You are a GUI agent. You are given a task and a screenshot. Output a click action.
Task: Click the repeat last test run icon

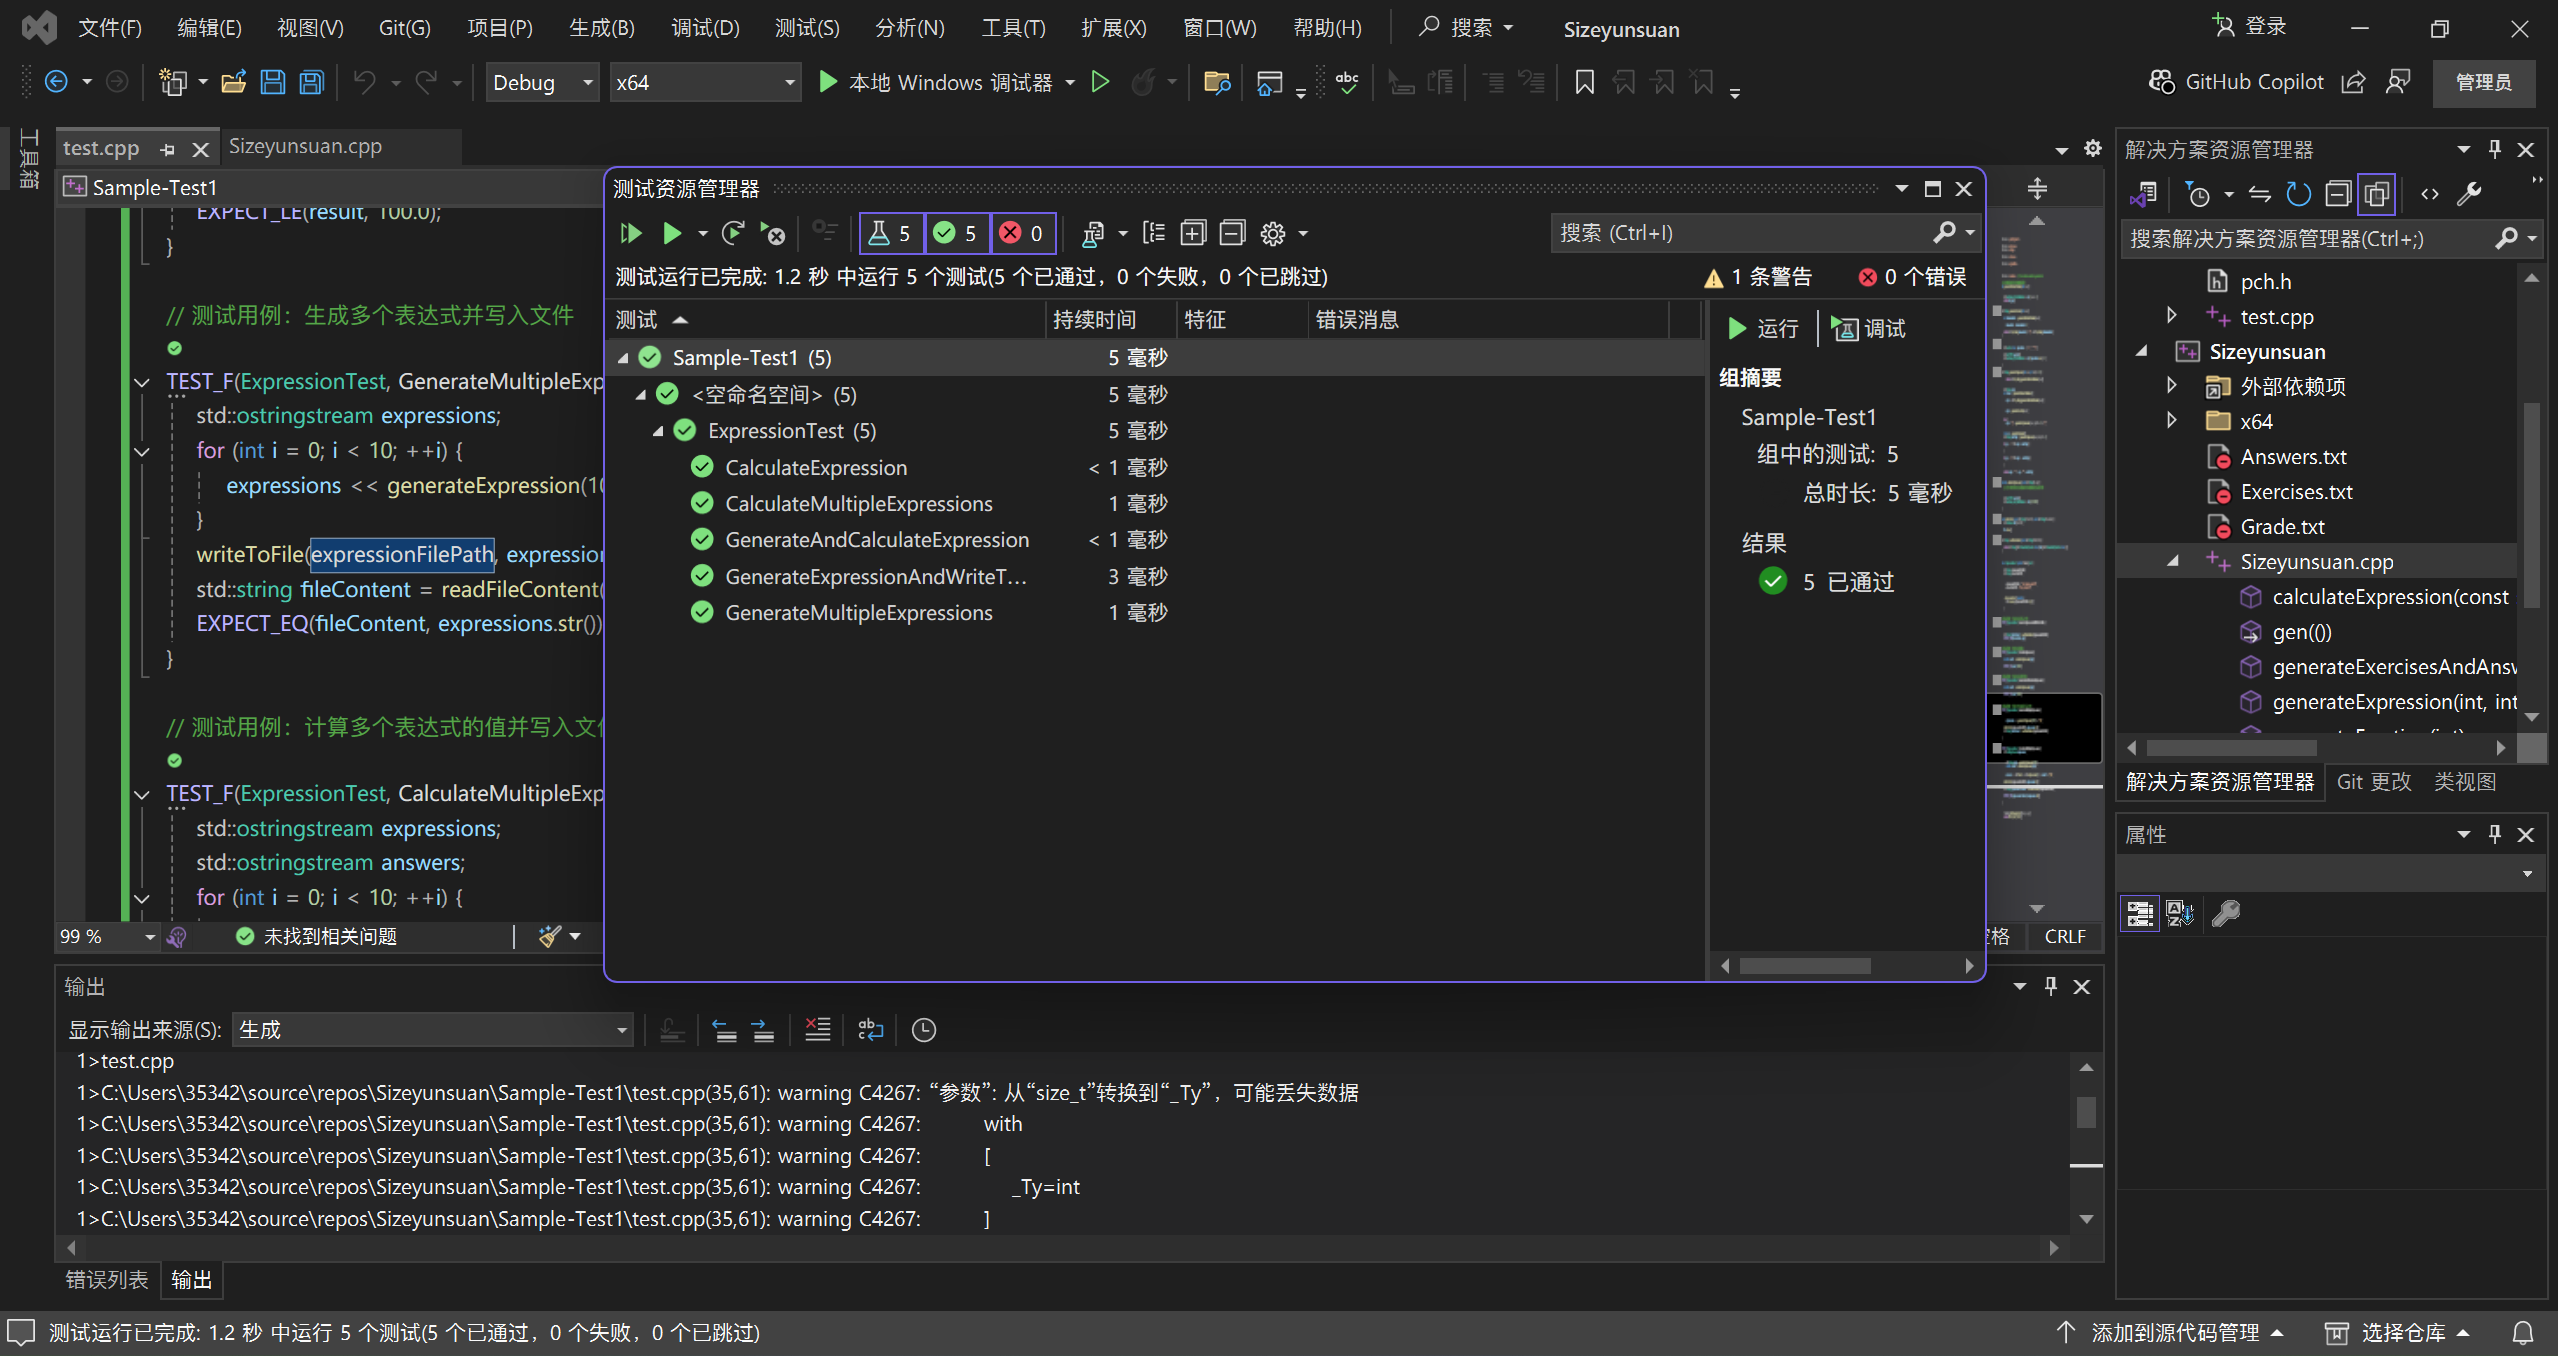click(733, 233)
